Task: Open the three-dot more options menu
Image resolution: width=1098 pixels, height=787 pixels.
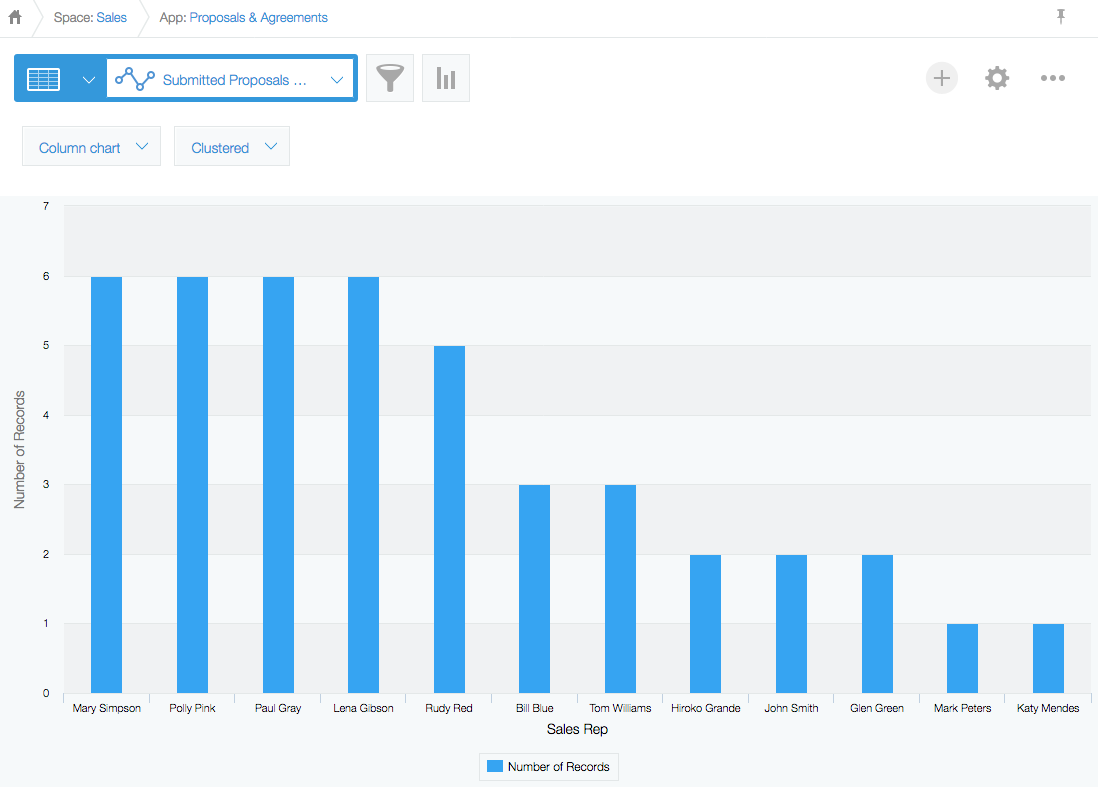Action: [x=1052, y=78]
